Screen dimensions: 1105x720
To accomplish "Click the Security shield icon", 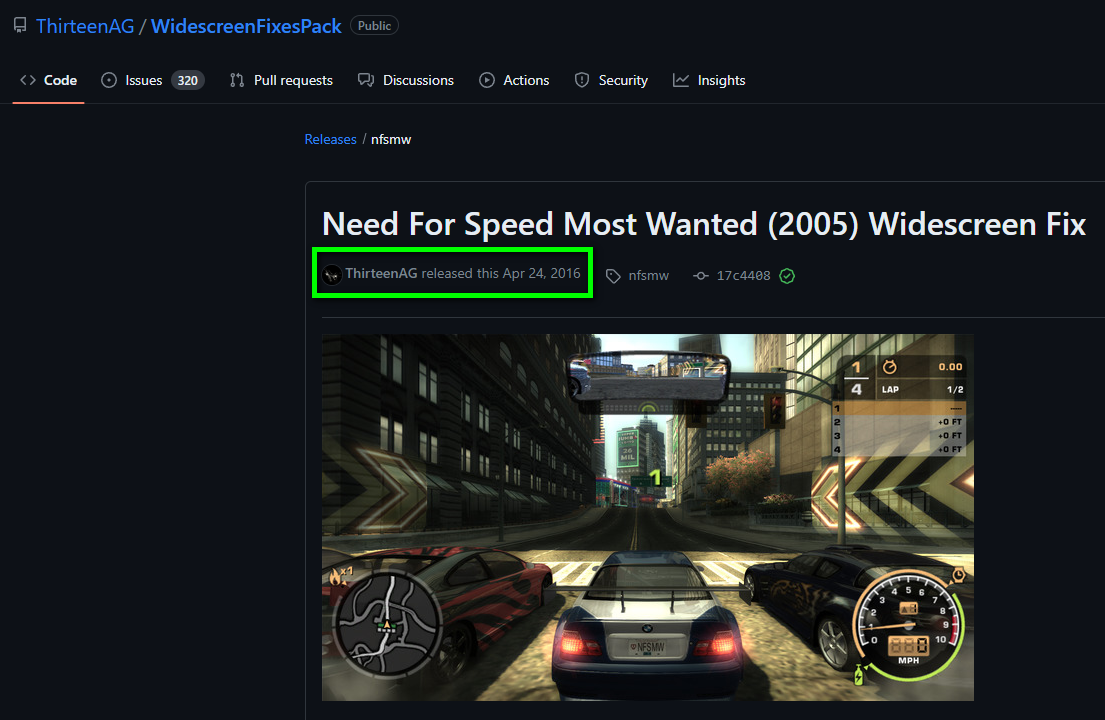I will [x=581, y=80].
